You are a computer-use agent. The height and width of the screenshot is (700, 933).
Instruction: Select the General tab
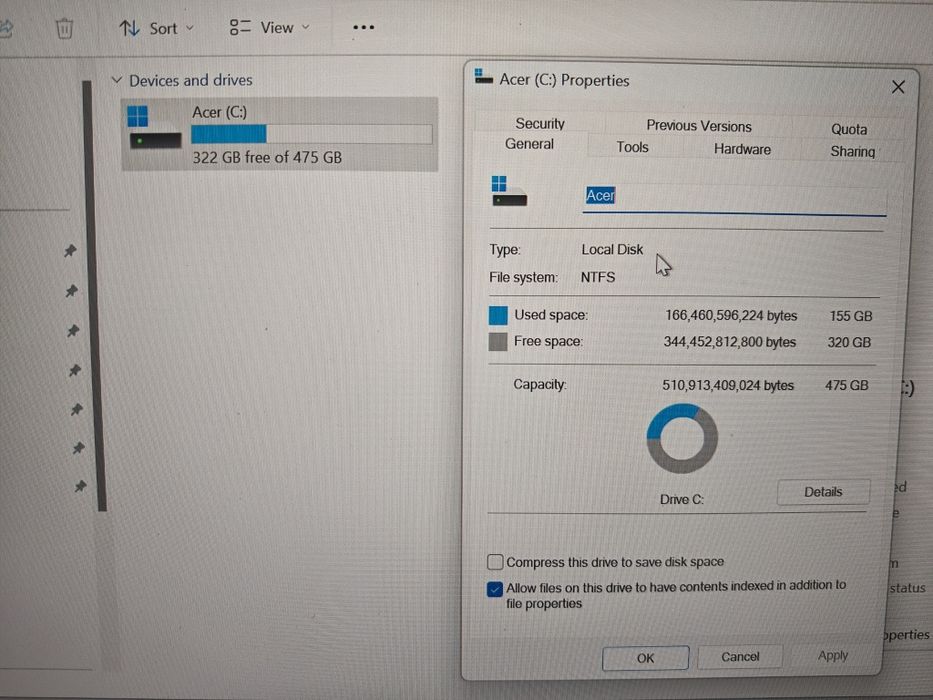click(529, 144)
